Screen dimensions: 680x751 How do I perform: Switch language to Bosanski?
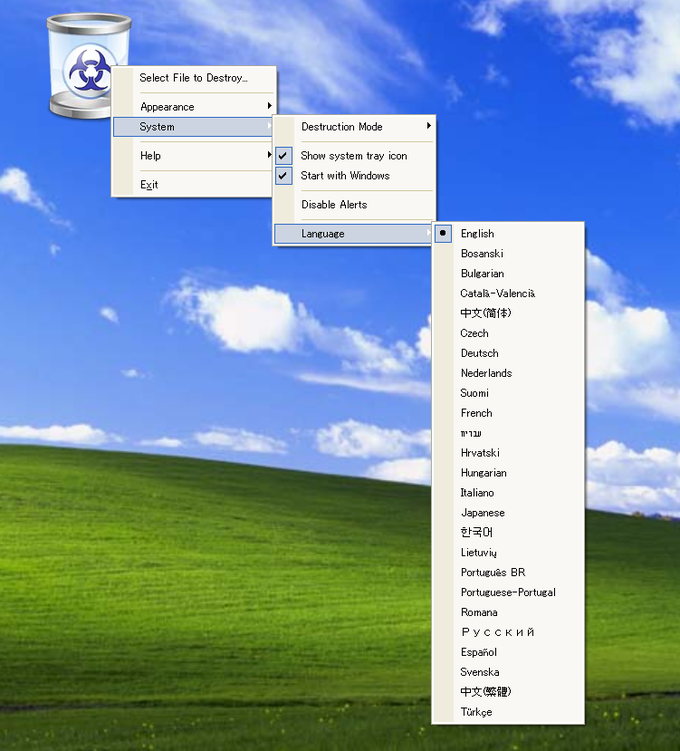click(508, 253)
